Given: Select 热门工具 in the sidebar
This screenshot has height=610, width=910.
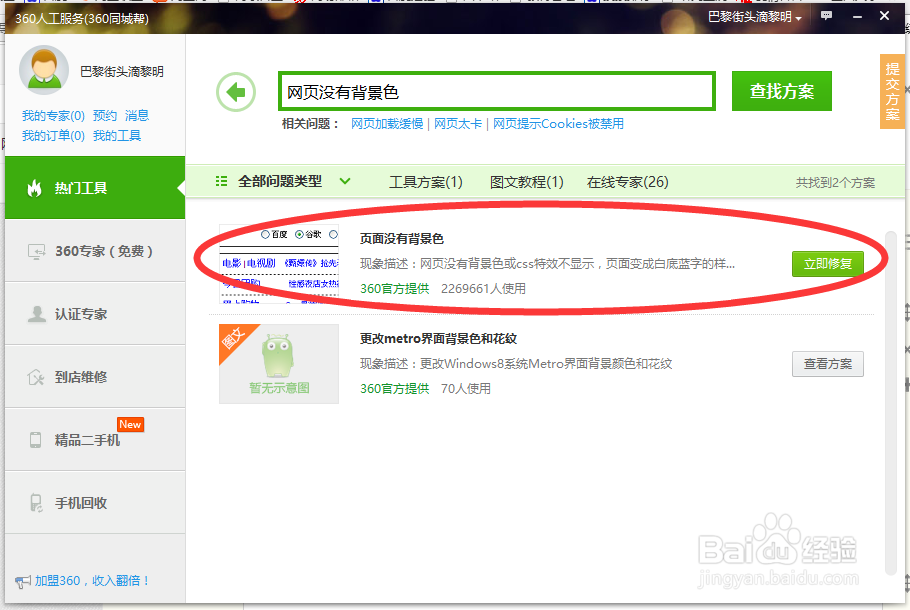Looking at the screenshot, I should (95, 188).
